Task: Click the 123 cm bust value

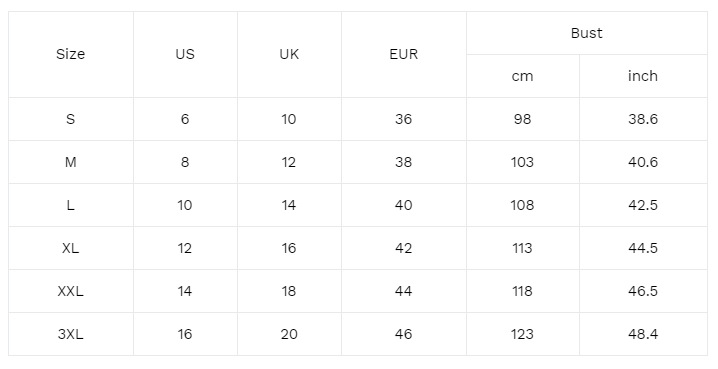Action: (x=522, y=334)
